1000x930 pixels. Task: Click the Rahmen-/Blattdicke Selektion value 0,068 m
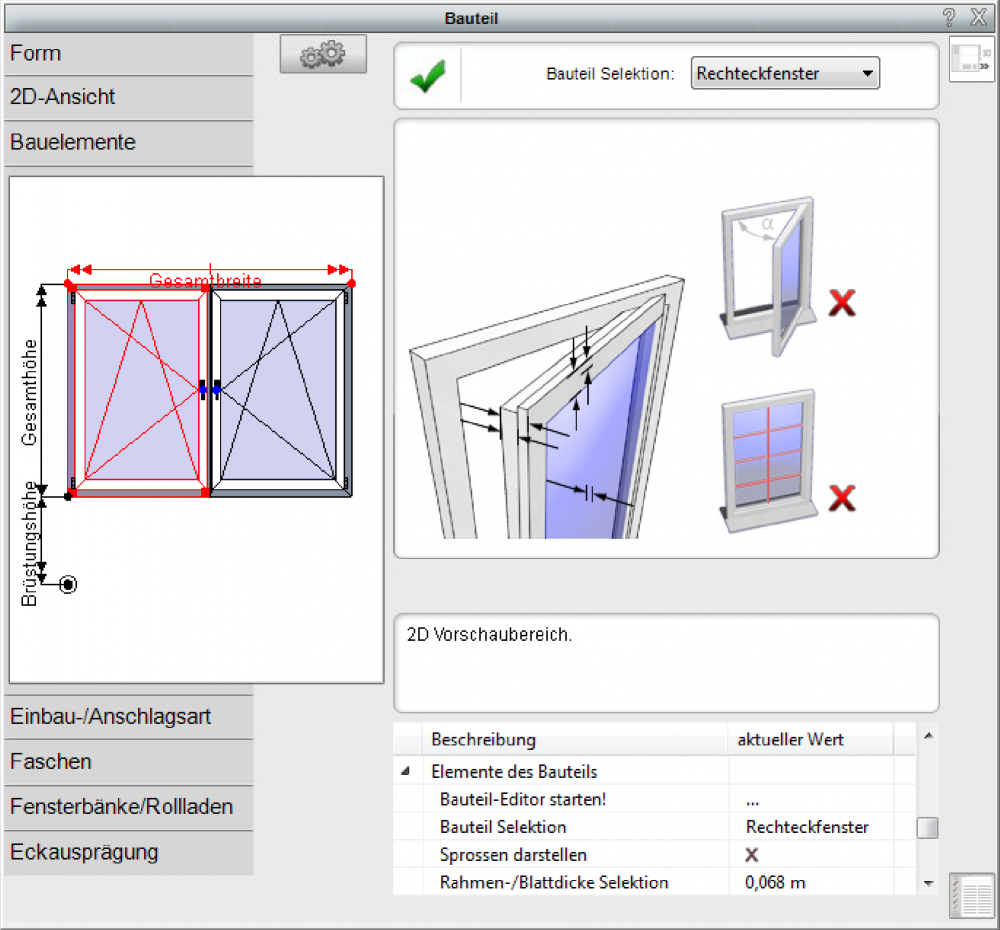[x=775, y=882]
